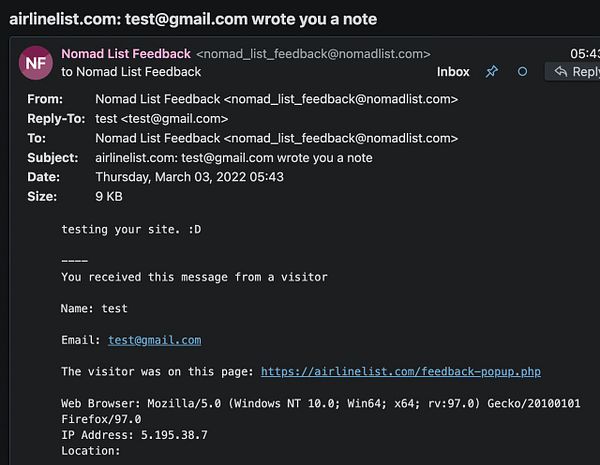Click the "testing your site" message text

(x=130, y=229)
